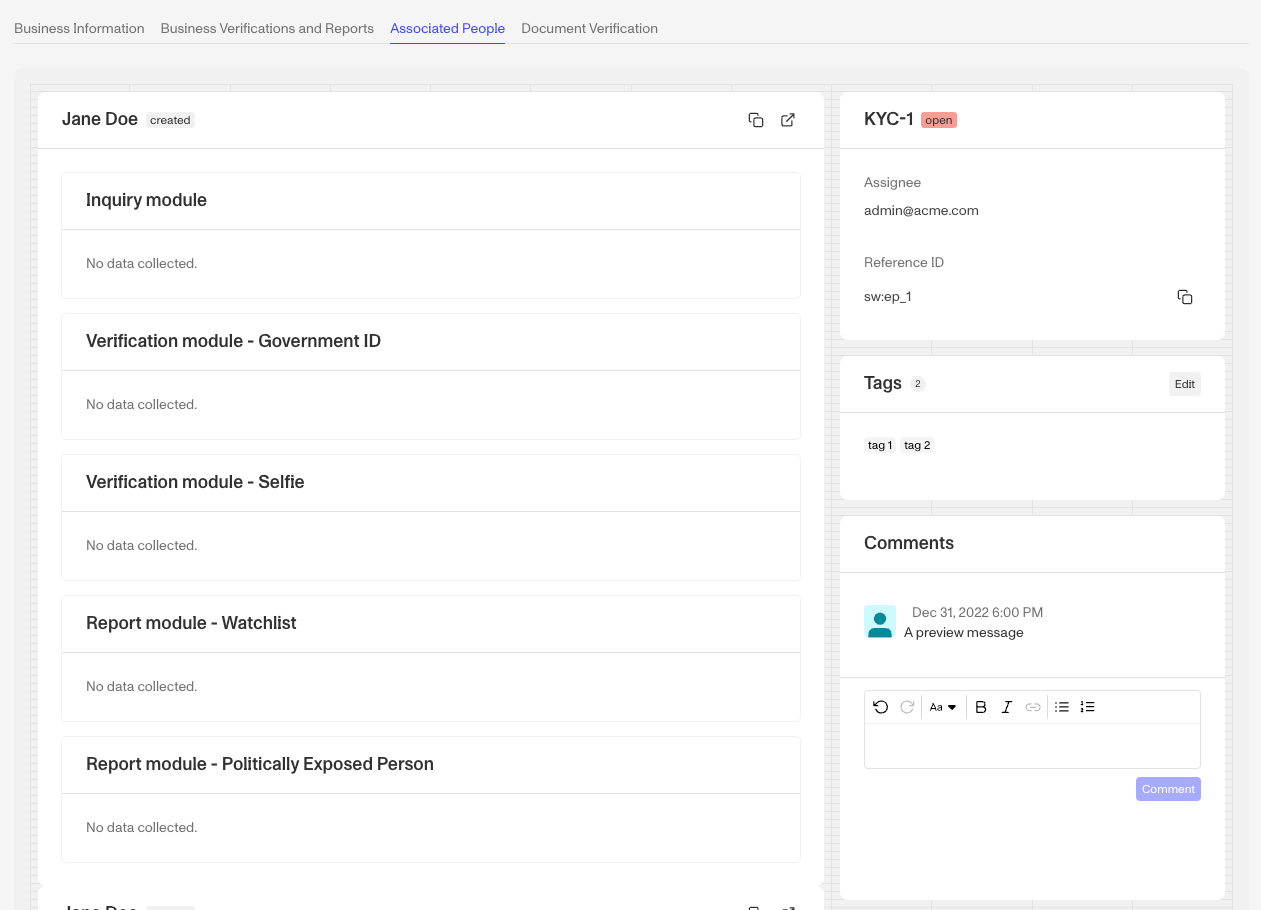This screenshot has width=1261, height=910.
Task: Click Verification module - Selfie heading
Action: point(195,482)
